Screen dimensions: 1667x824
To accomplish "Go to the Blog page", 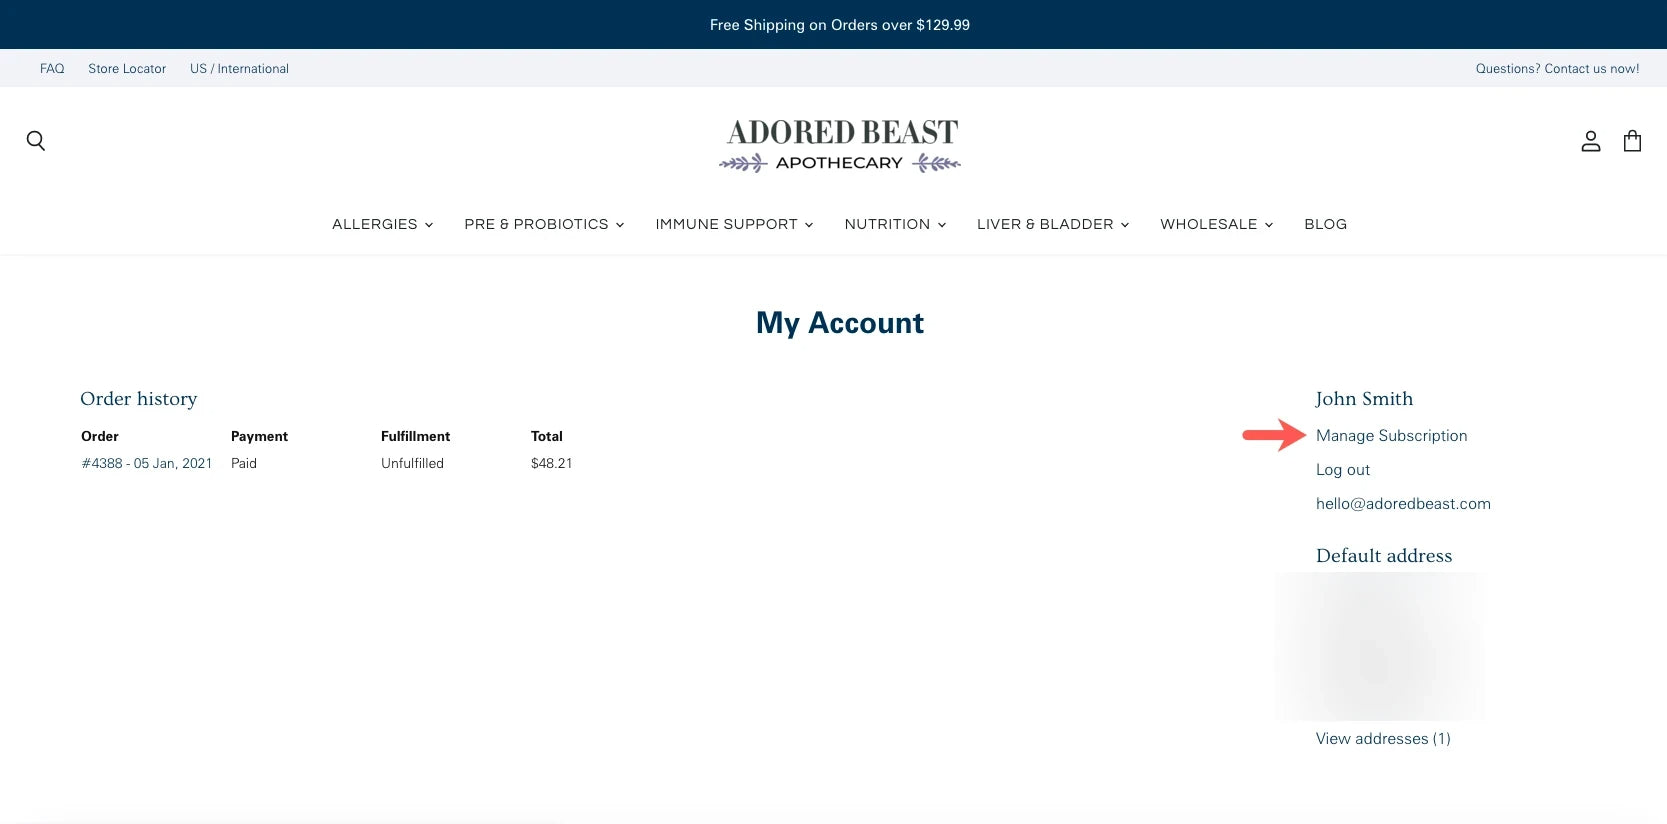I will [x=1325, y=224].
